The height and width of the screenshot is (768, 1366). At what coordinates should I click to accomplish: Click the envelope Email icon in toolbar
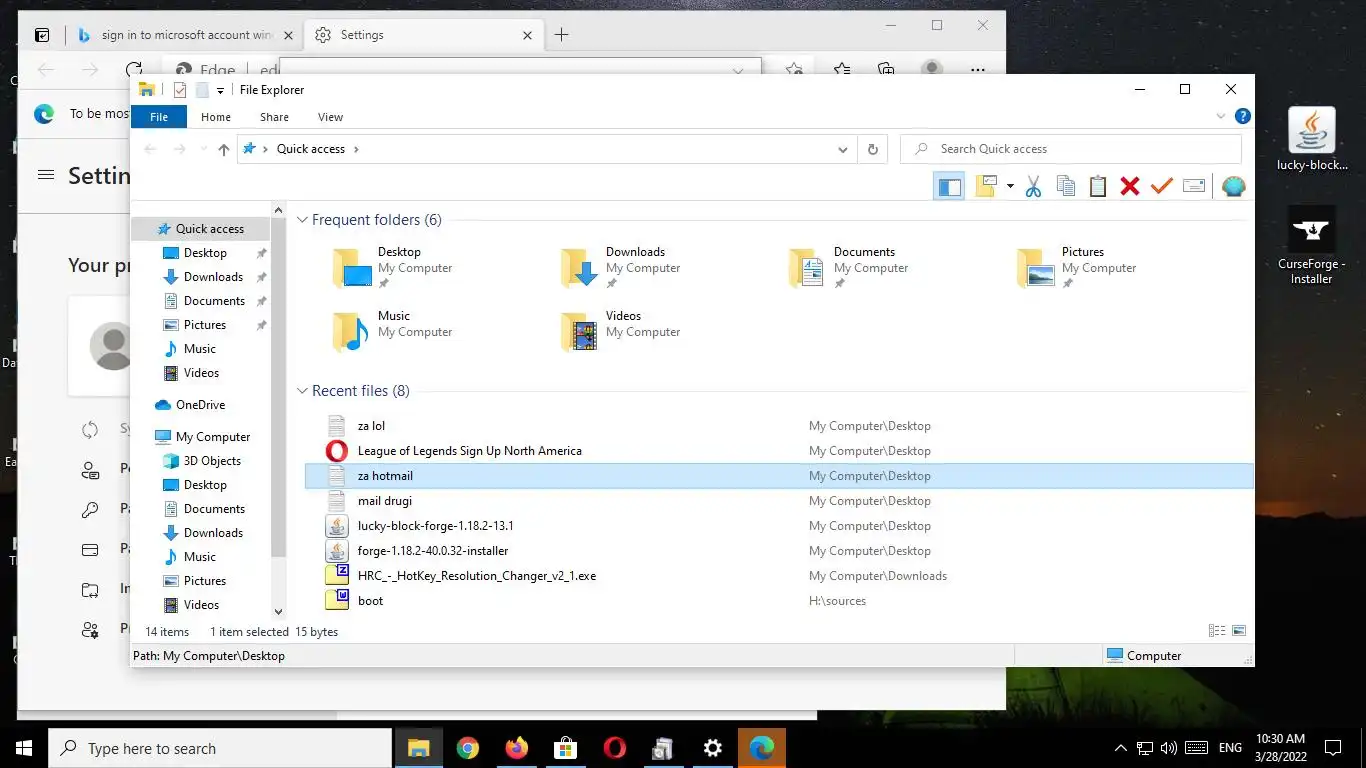coord(1194,186)
